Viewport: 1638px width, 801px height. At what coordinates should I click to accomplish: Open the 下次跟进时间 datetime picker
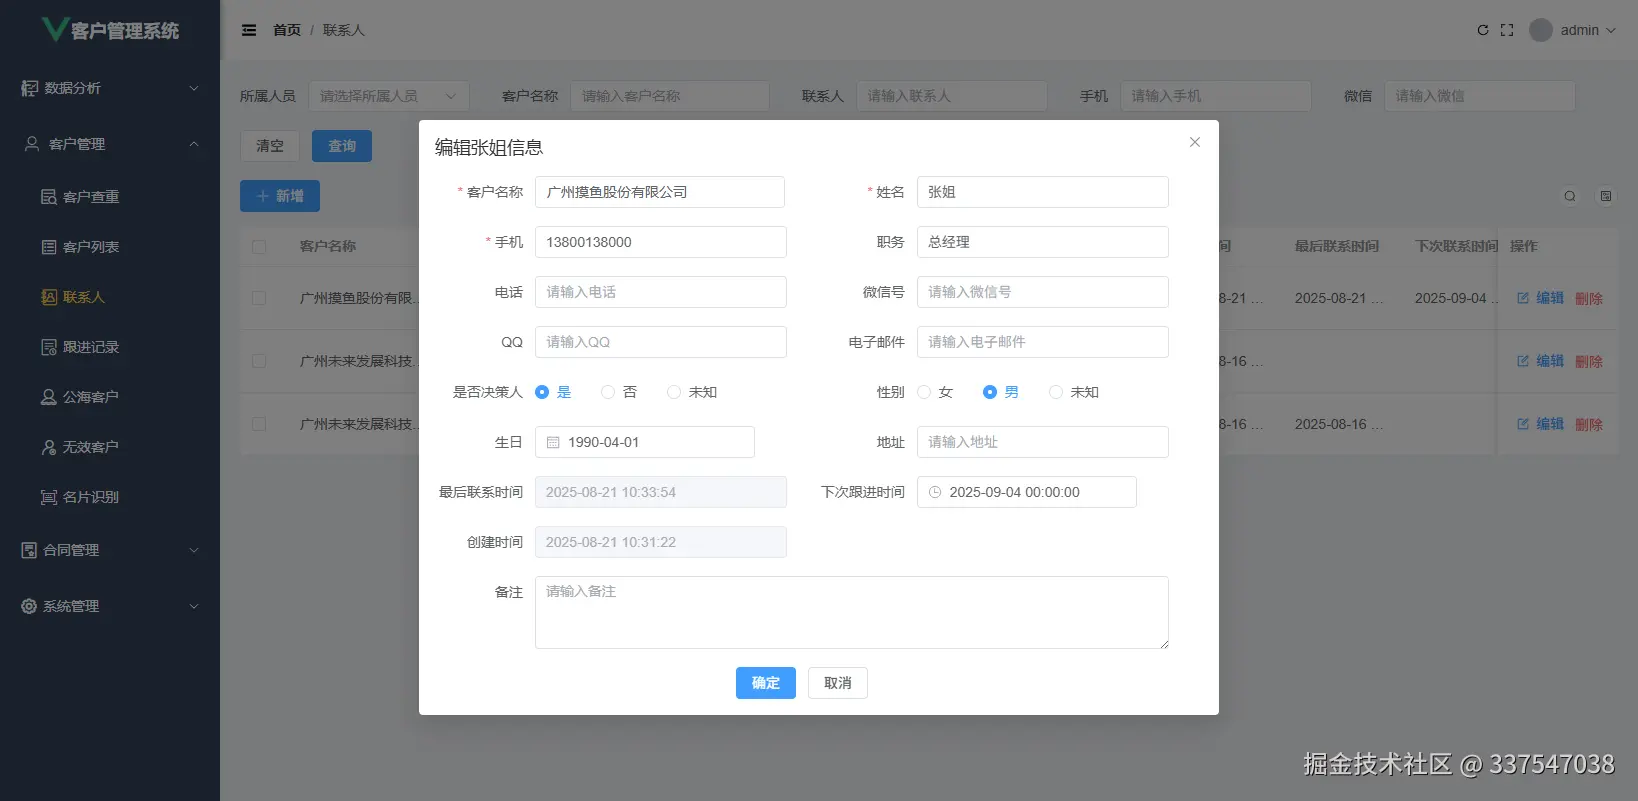coord(1027,492)
